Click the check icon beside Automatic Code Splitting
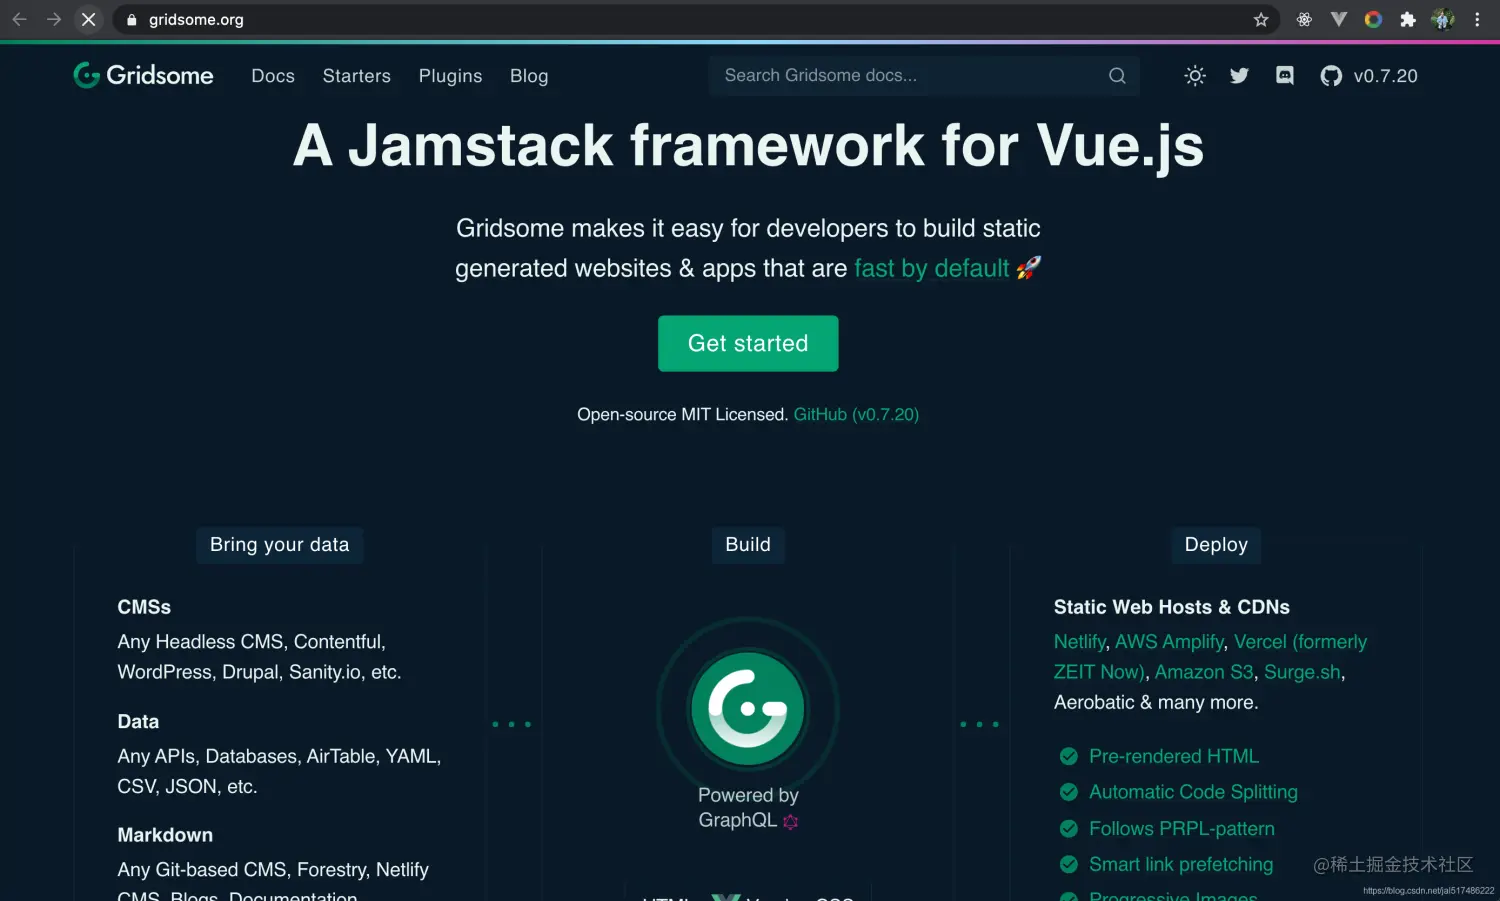The image size is (1500, 901). (x=1069, y=792)
